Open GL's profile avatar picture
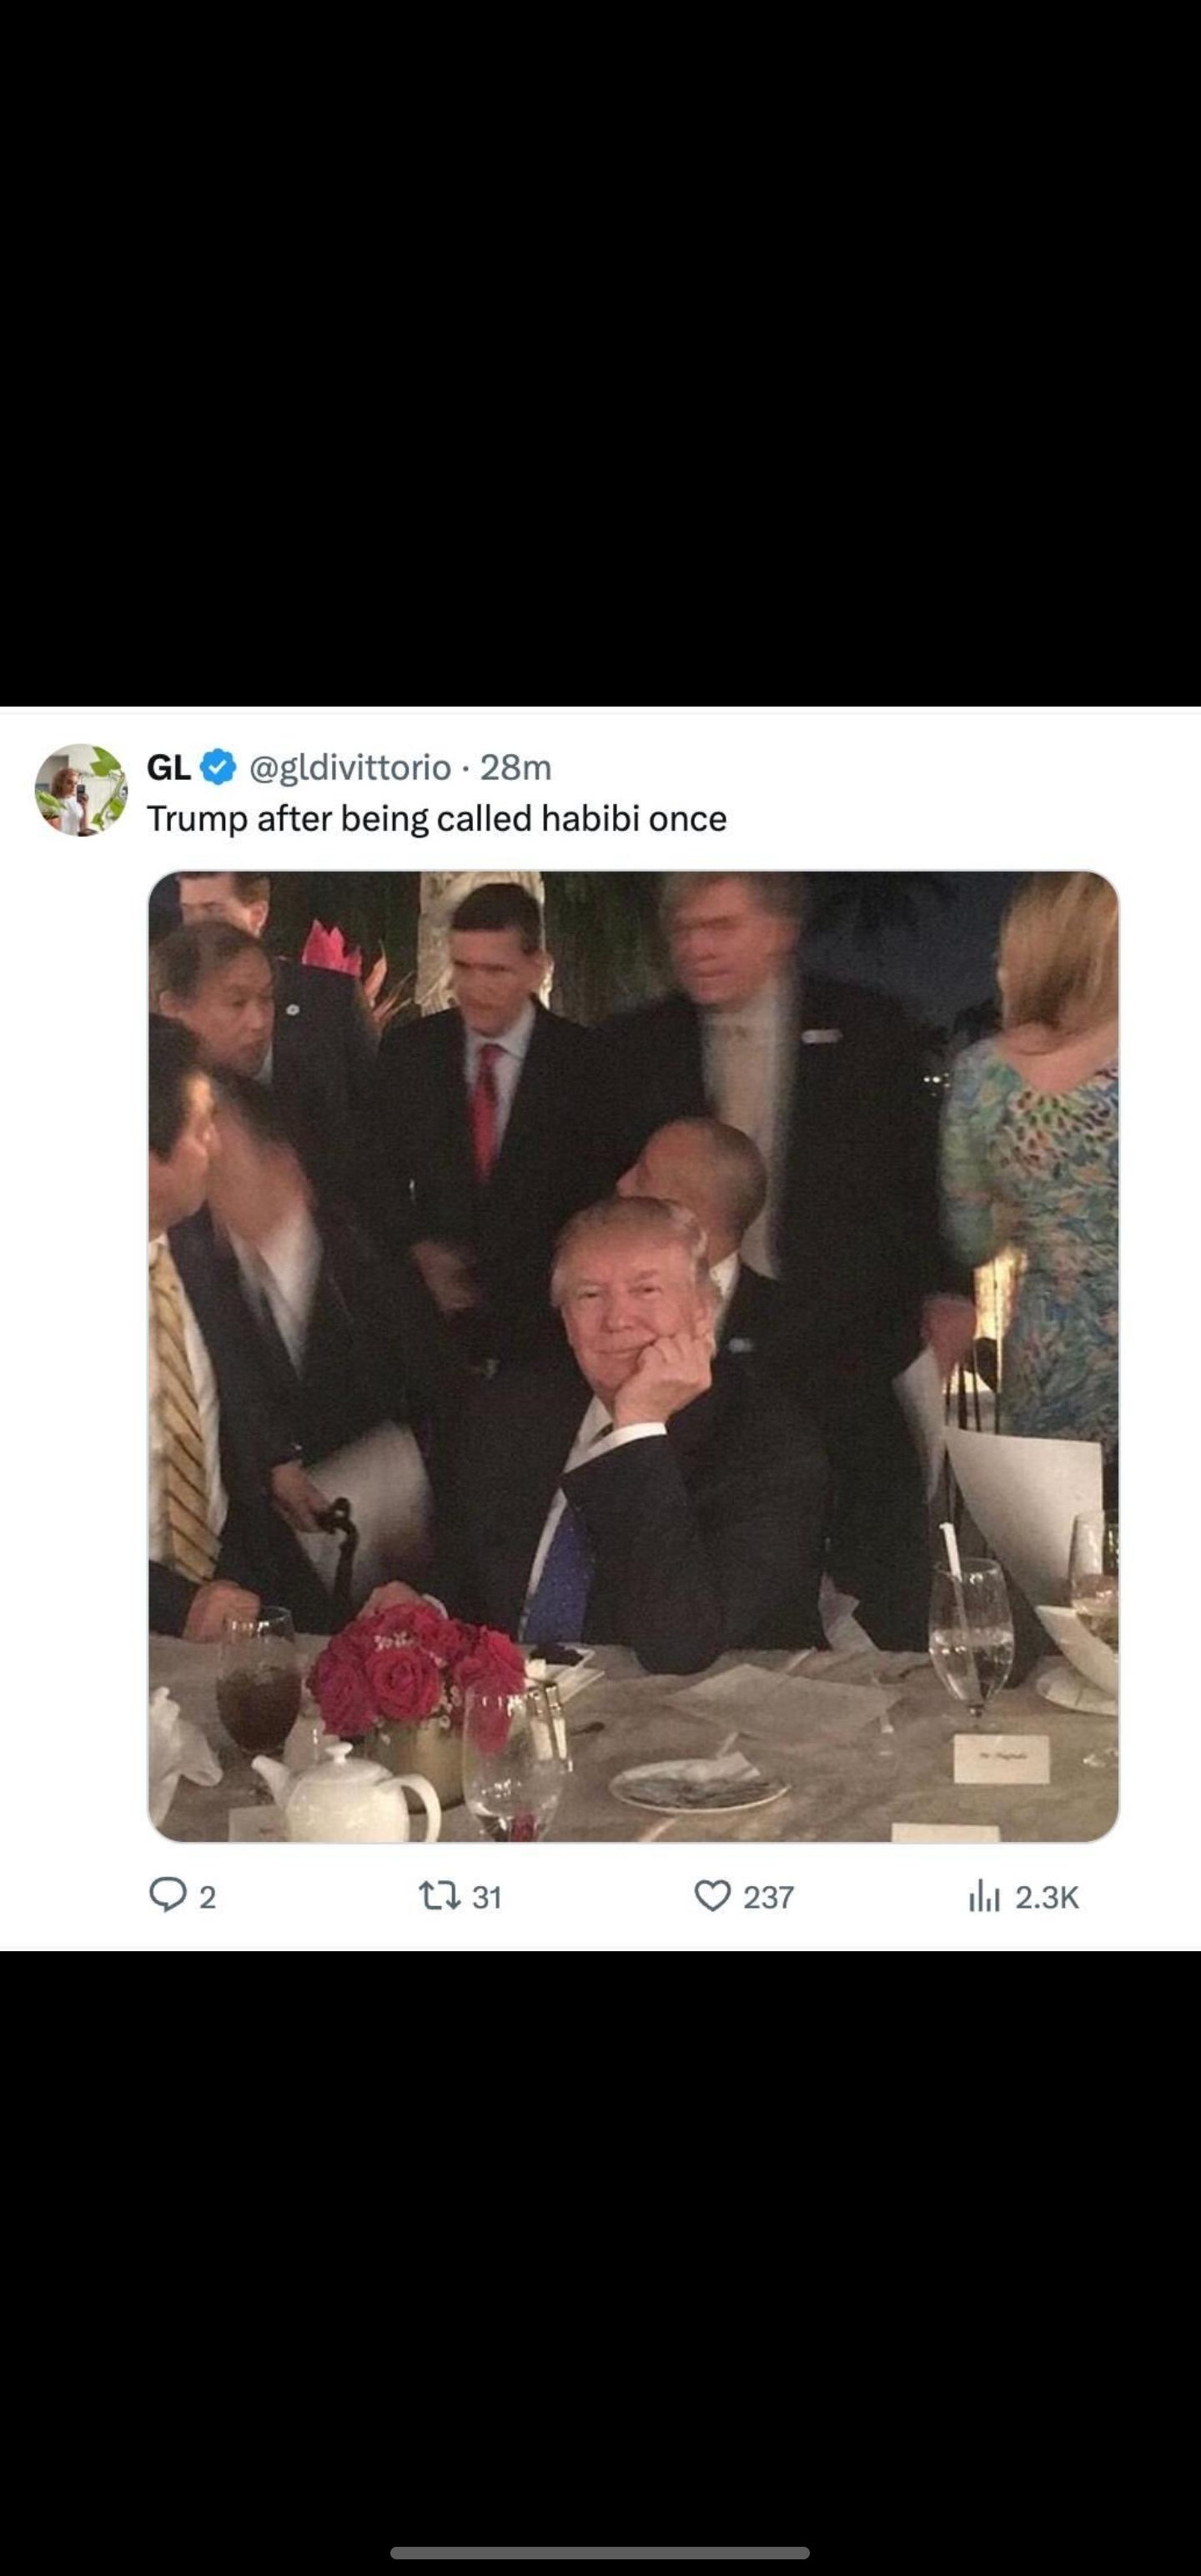This screenshot has height=2576, width=1201. (81, 789)
